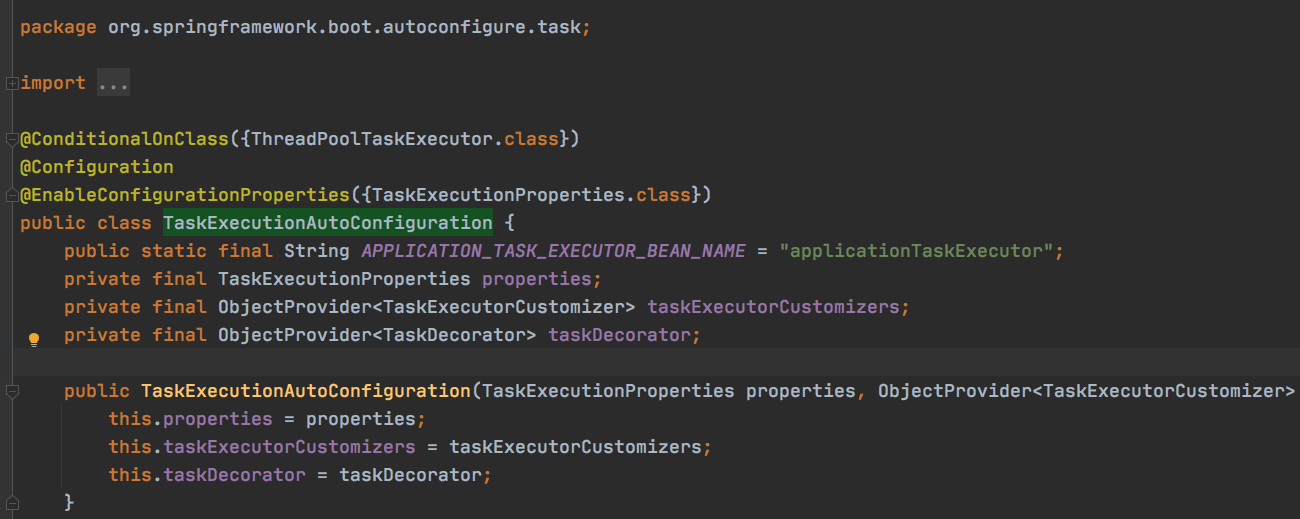Viewport: 1300px width, 519px height.
Task: Click the @Configuration annotation
Action: 97,167
